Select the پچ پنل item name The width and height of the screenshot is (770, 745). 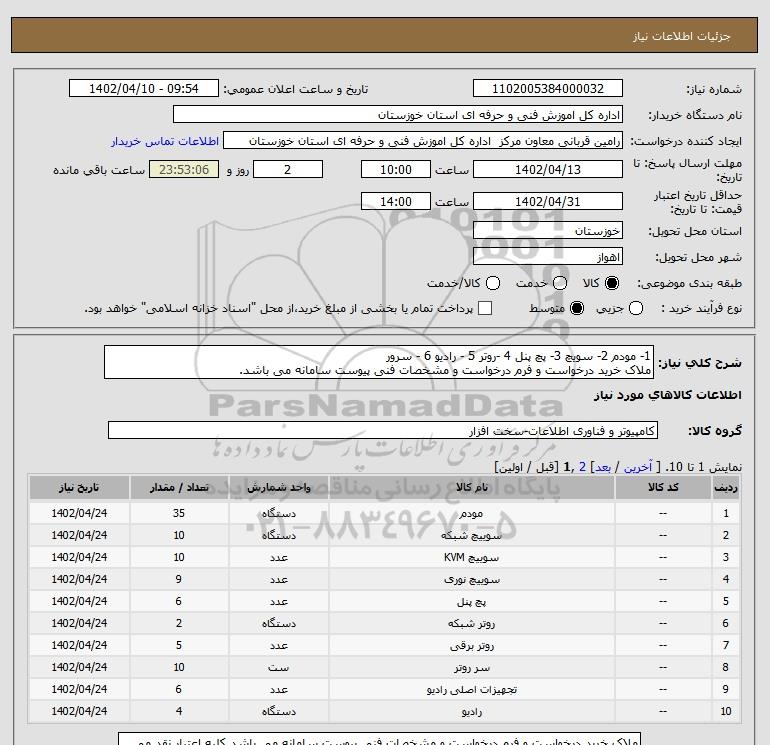[471, 602]
